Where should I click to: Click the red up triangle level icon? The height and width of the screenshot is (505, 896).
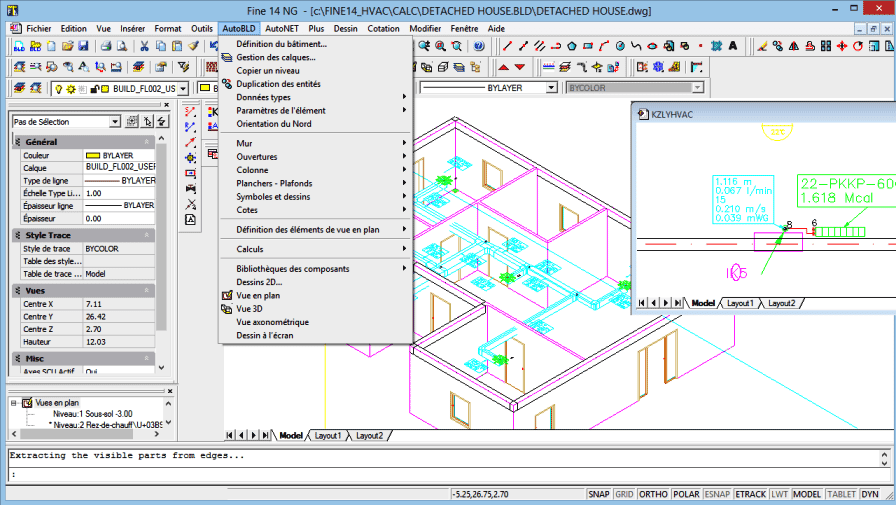pyautogui.click(x=503, y=67)
